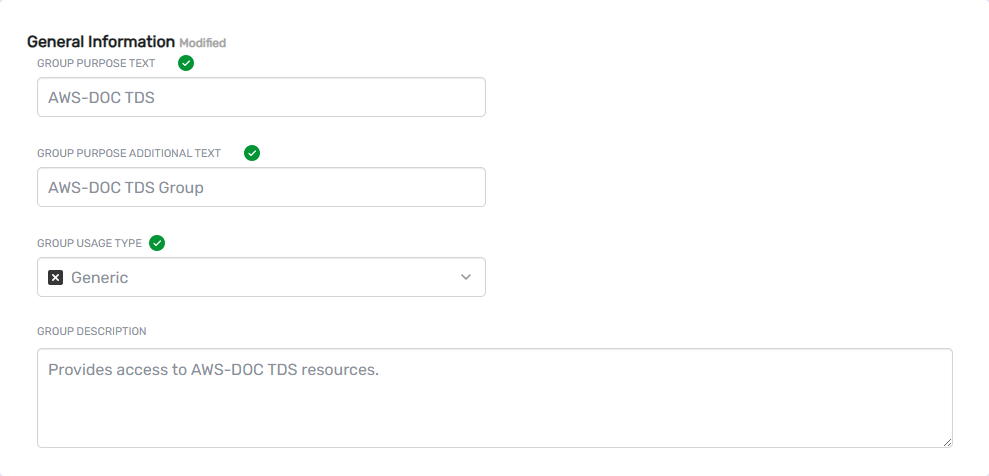Click the green checkmark beside Group Usage Type

pyautogui.click(x=157, y=243)
